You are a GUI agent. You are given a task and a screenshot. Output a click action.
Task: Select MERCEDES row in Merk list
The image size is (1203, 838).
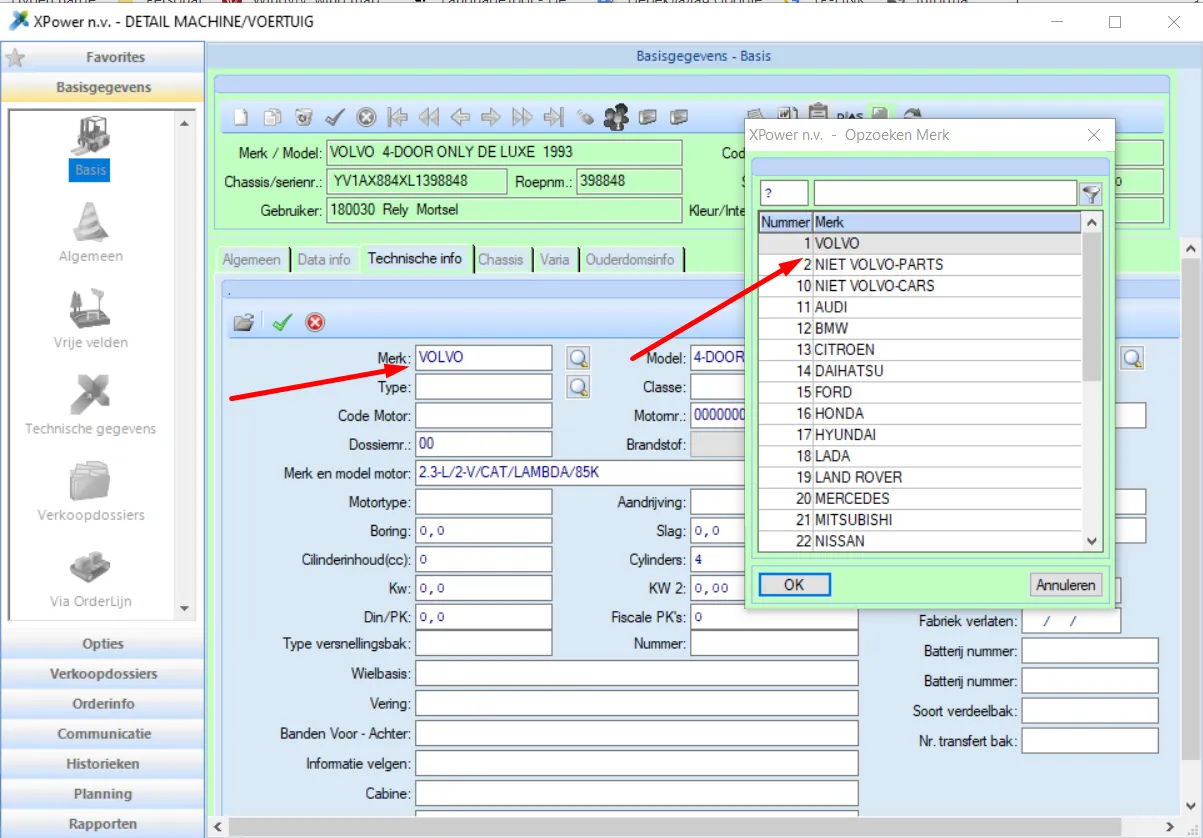coord(920,498)
